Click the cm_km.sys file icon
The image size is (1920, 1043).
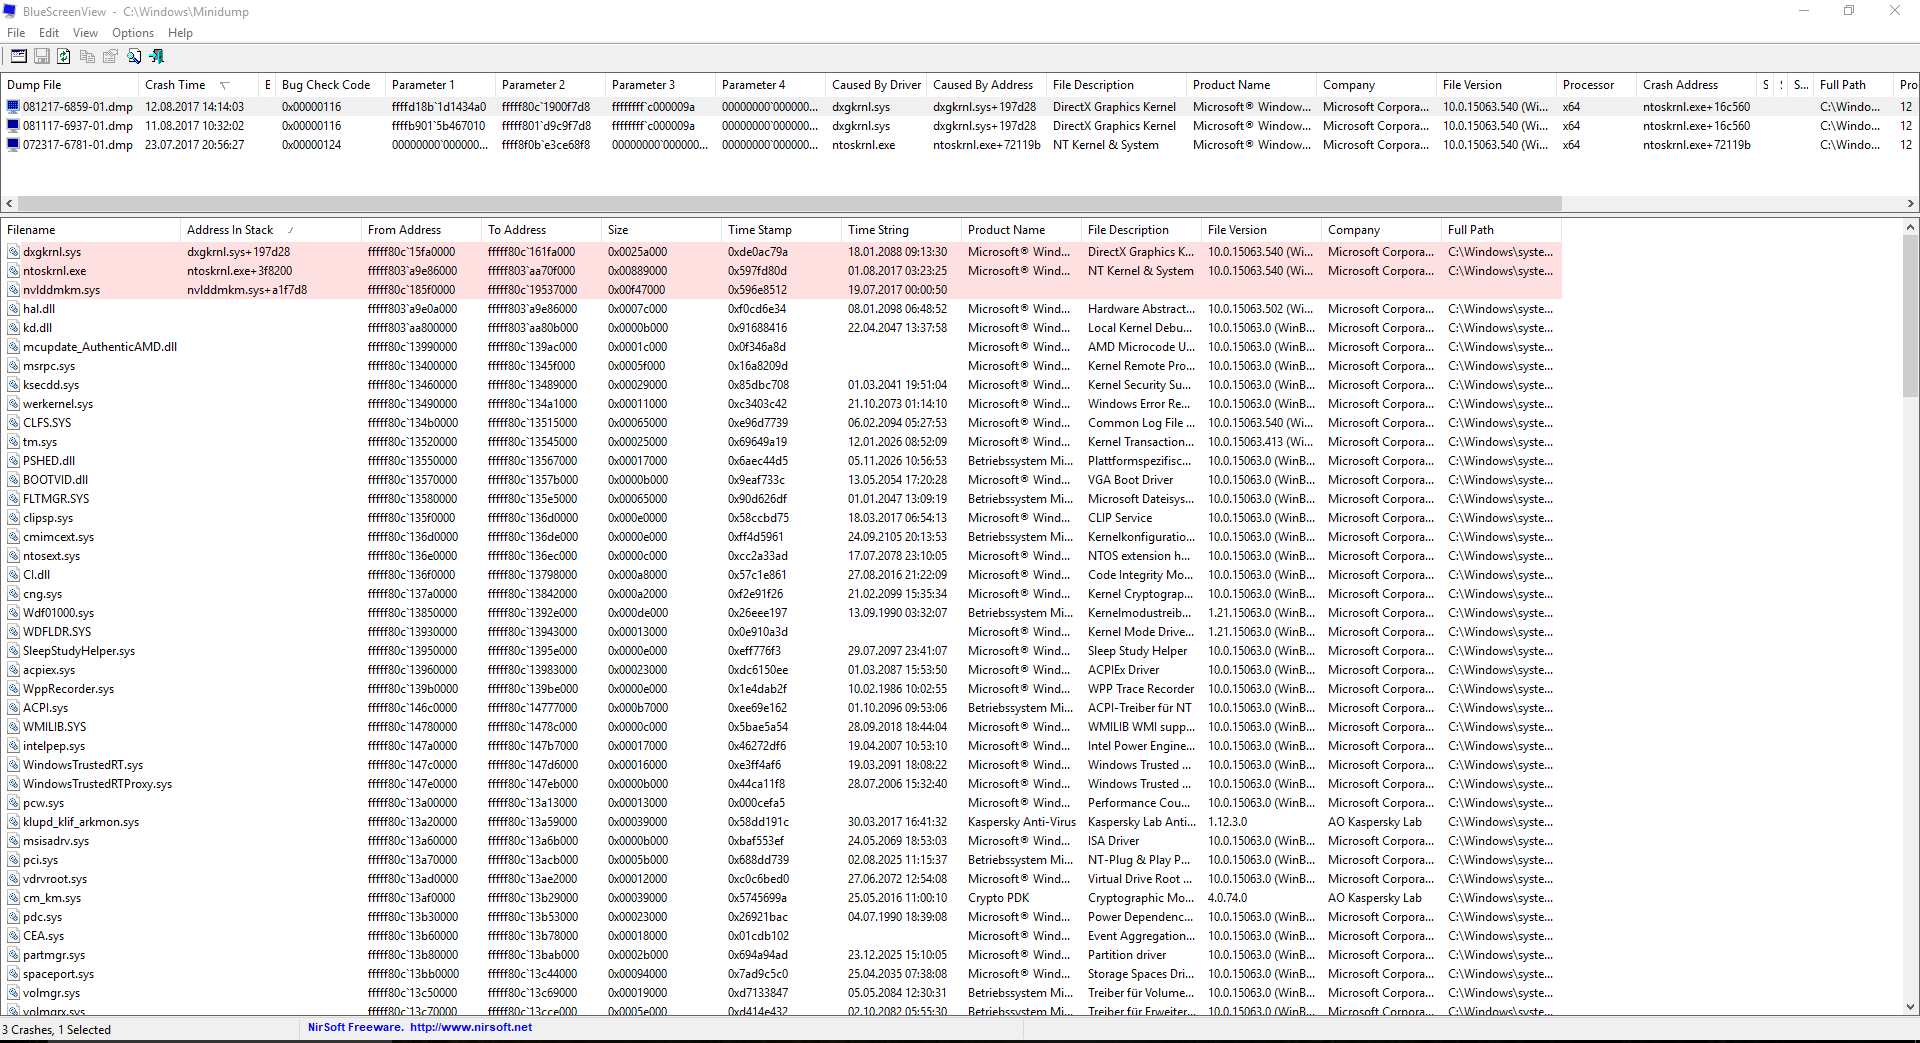(x=14, y=898)
